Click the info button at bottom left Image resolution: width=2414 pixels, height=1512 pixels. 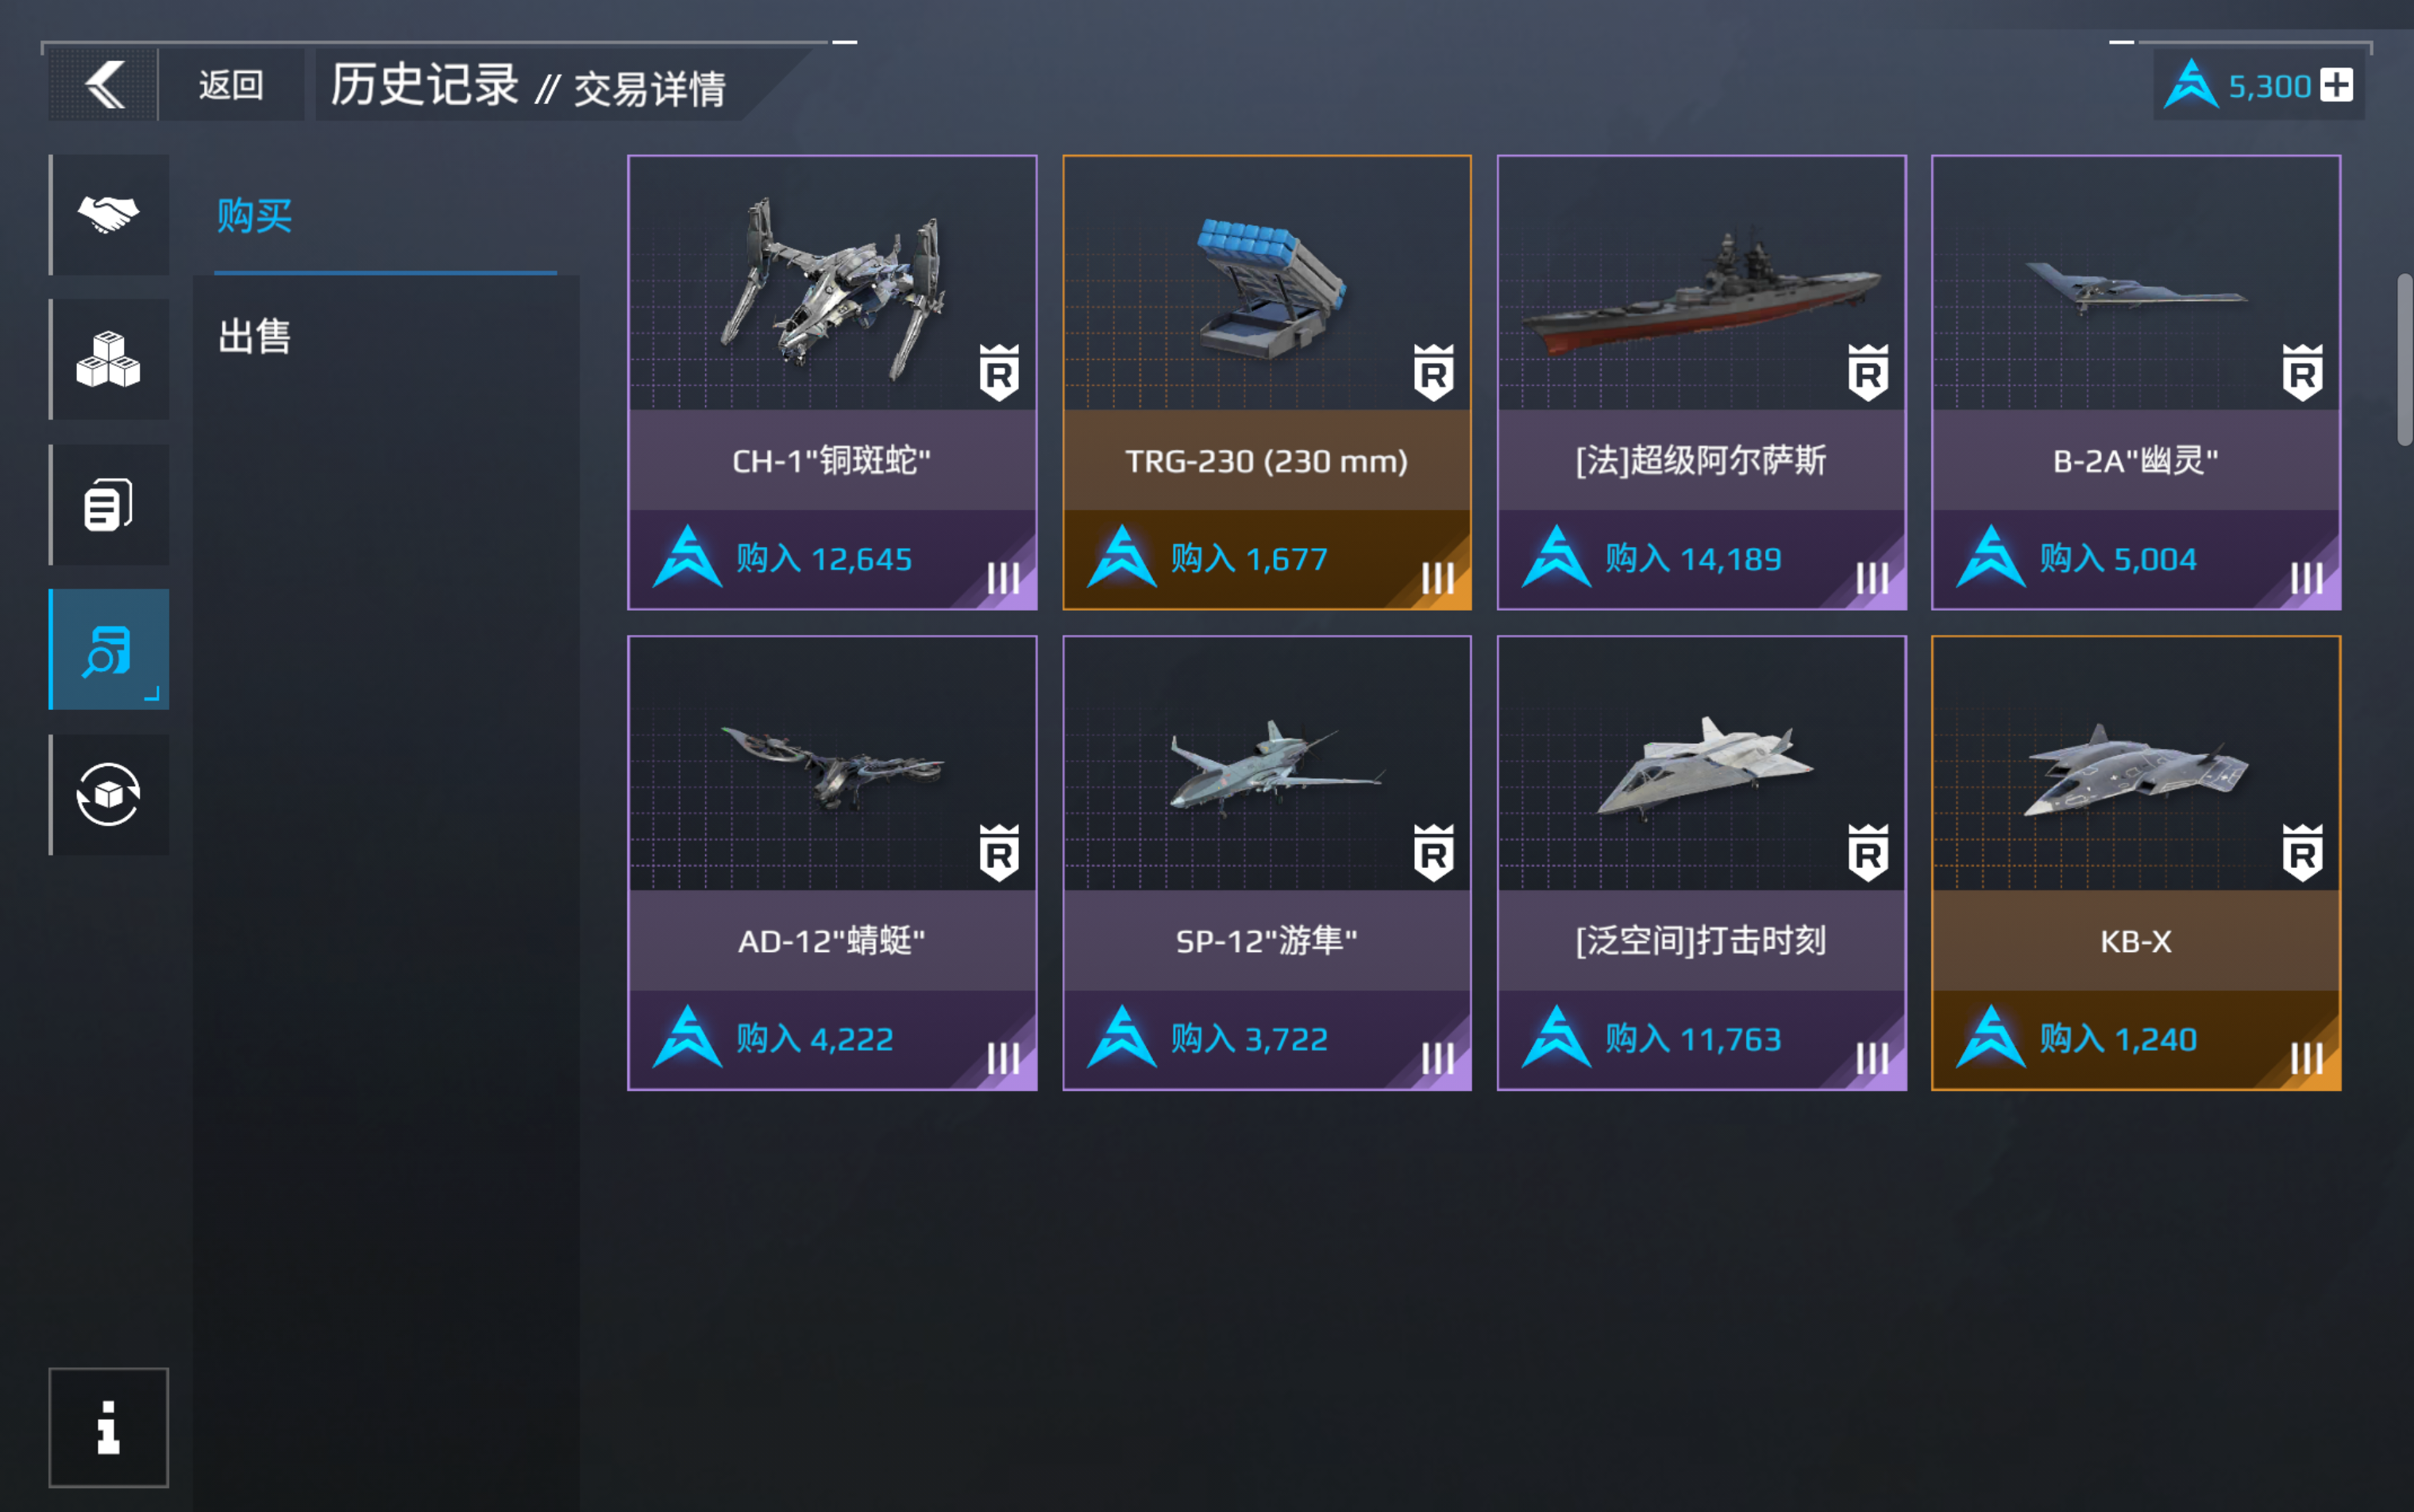click(x=109, y=1428)
